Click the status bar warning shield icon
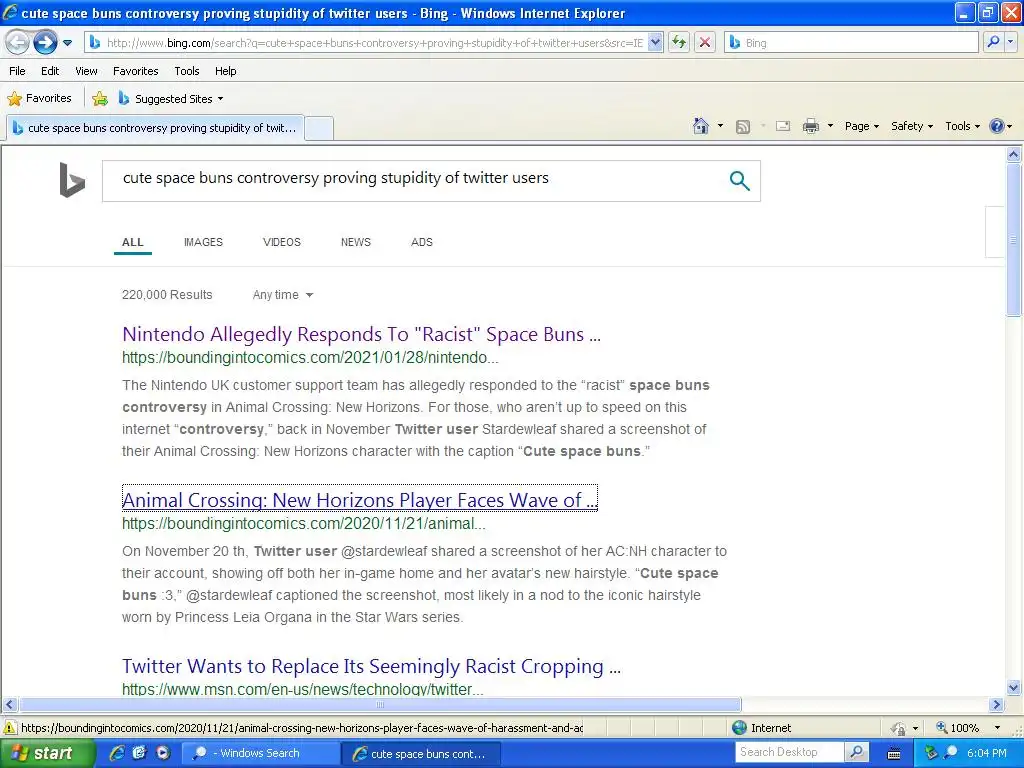The height and width of the screenshot is (768, 1024). tap(9, 728)
